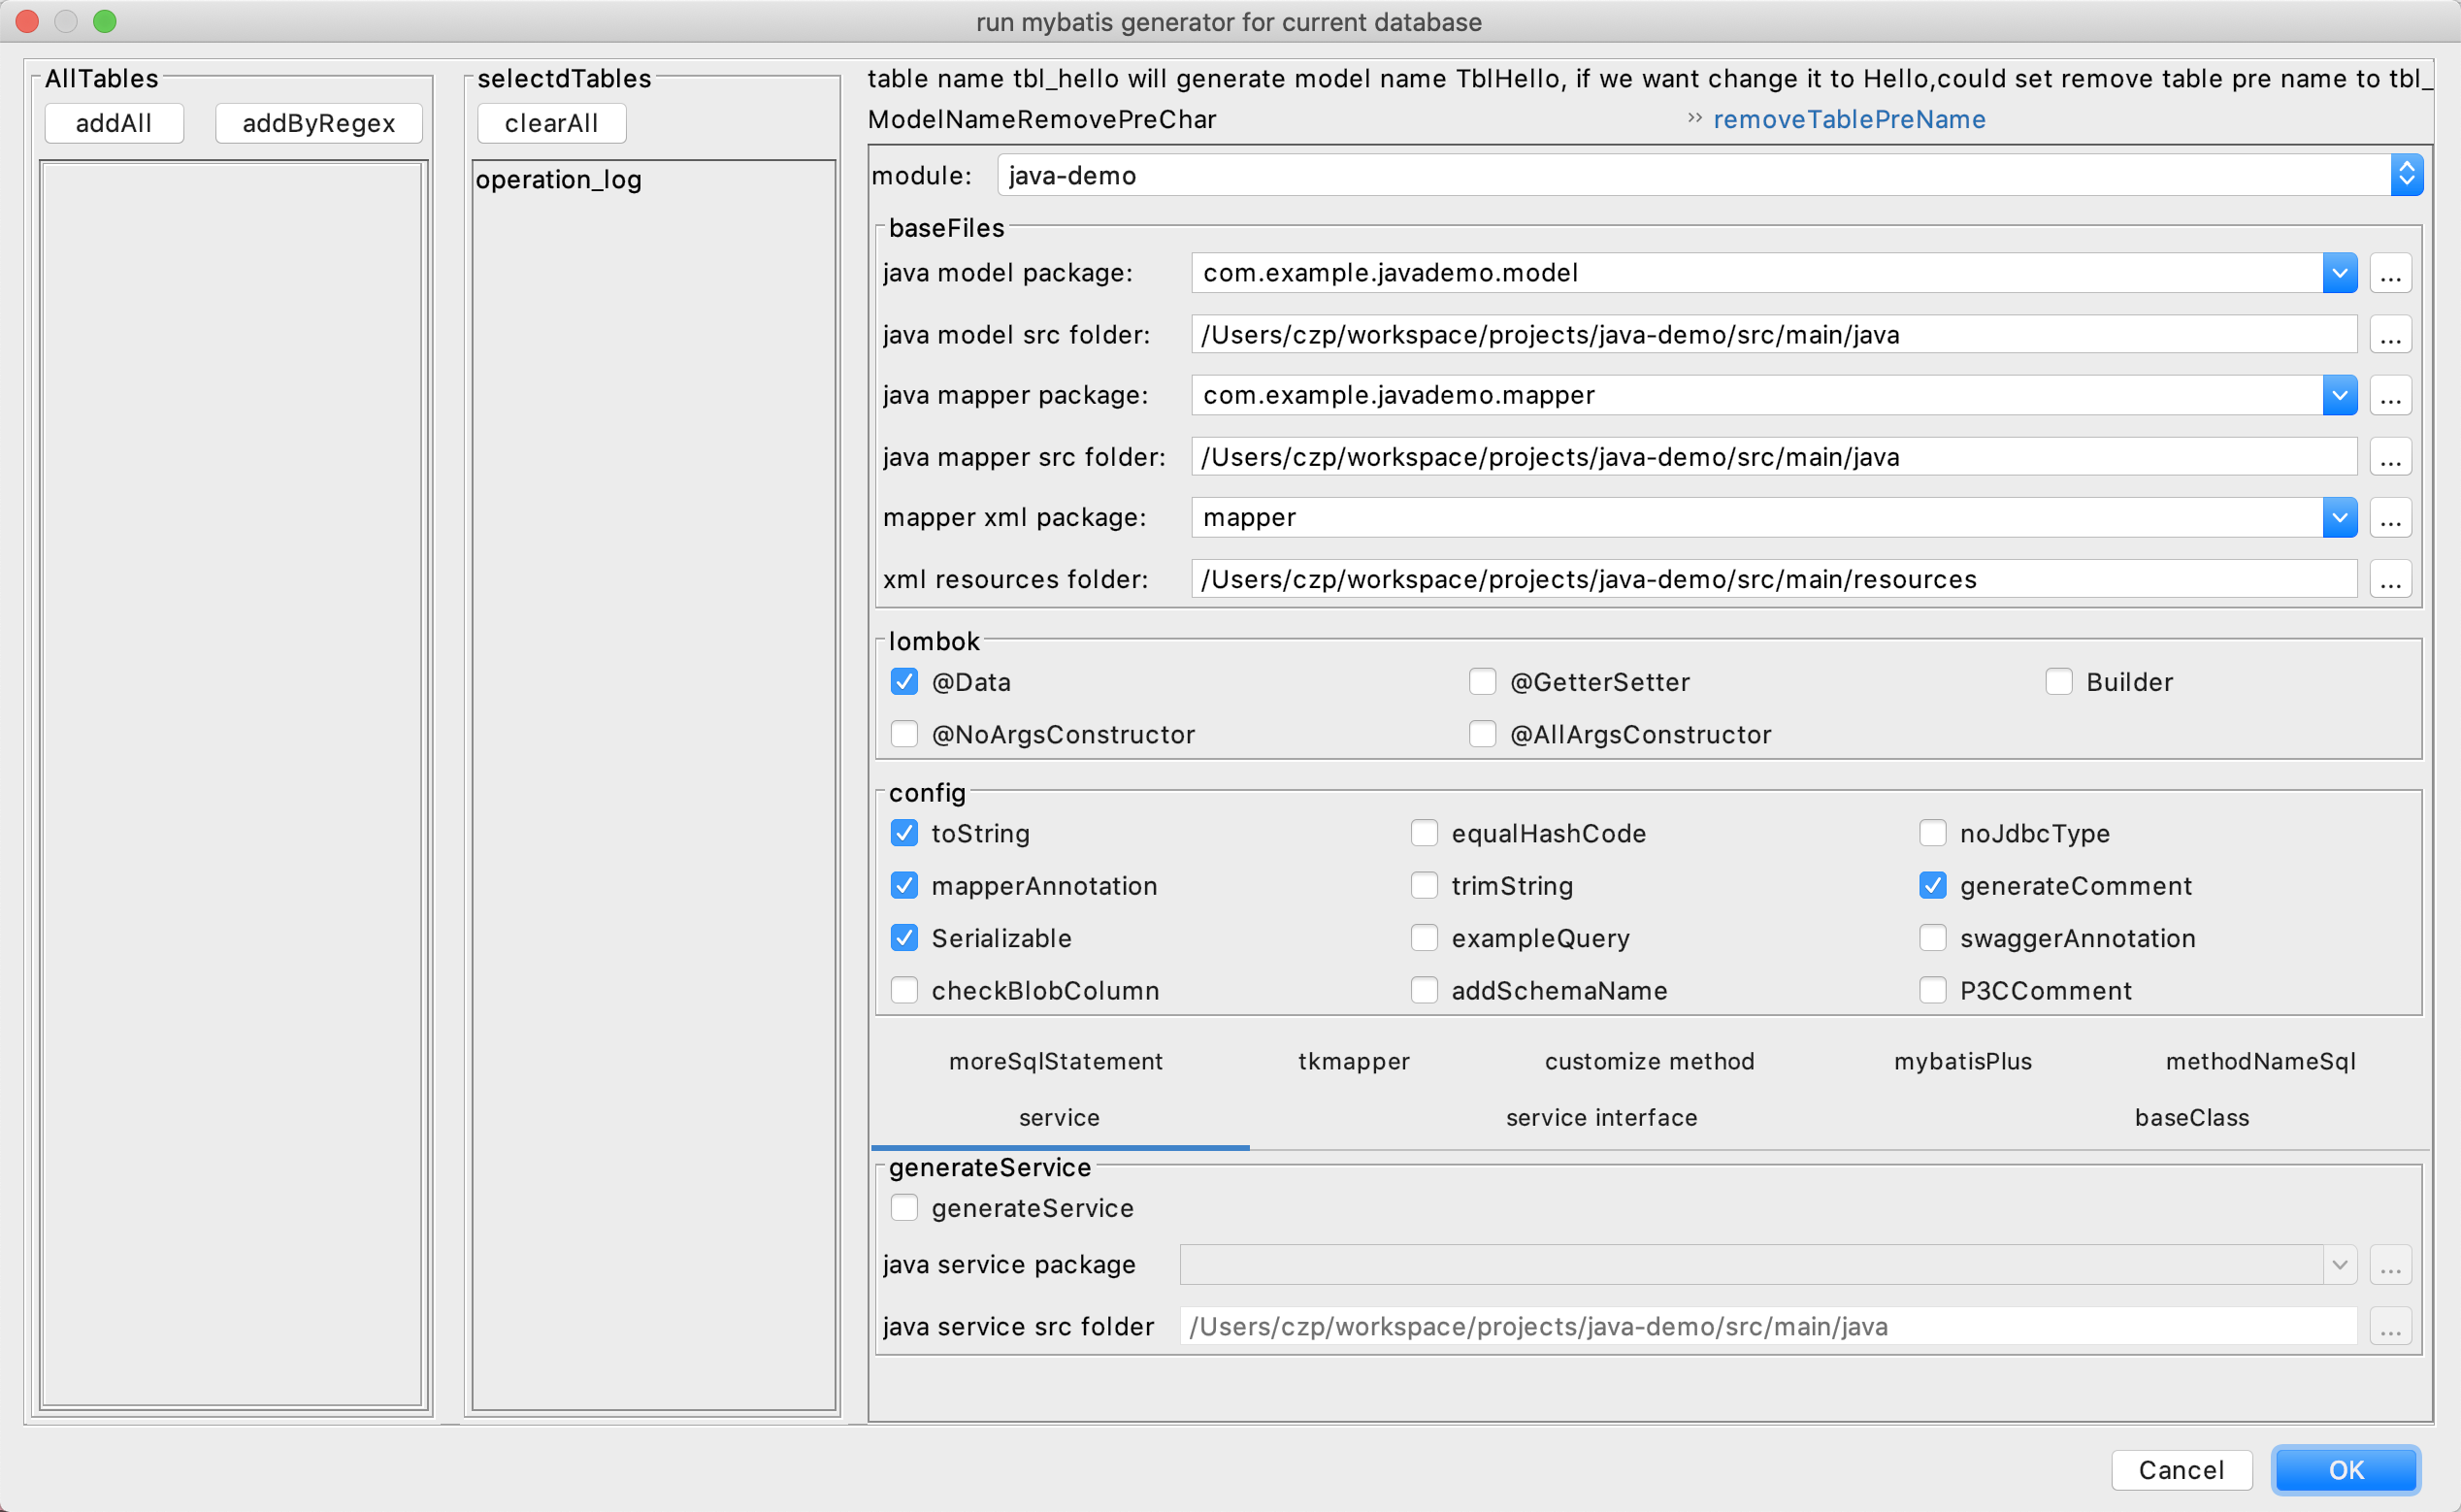Select operation_log in selected tables list

[x=559, y=180]
